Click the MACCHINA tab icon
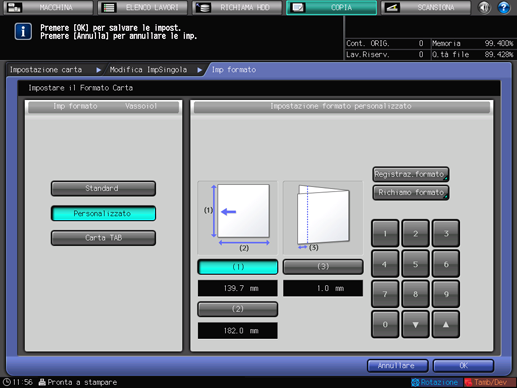517x388 pixels. click(14, 7)
